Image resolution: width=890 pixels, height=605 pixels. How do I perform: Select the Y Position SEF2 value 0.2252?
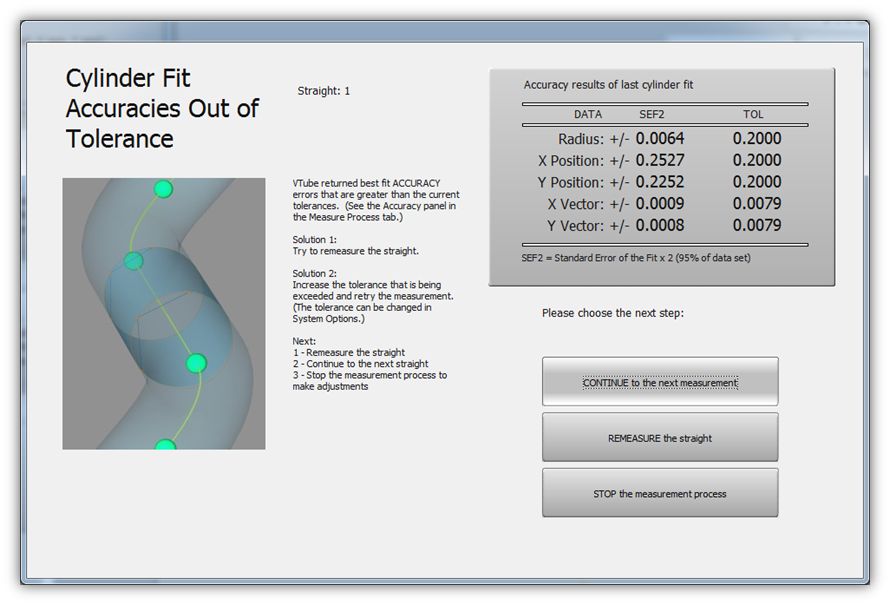click(x=660, y=183)
